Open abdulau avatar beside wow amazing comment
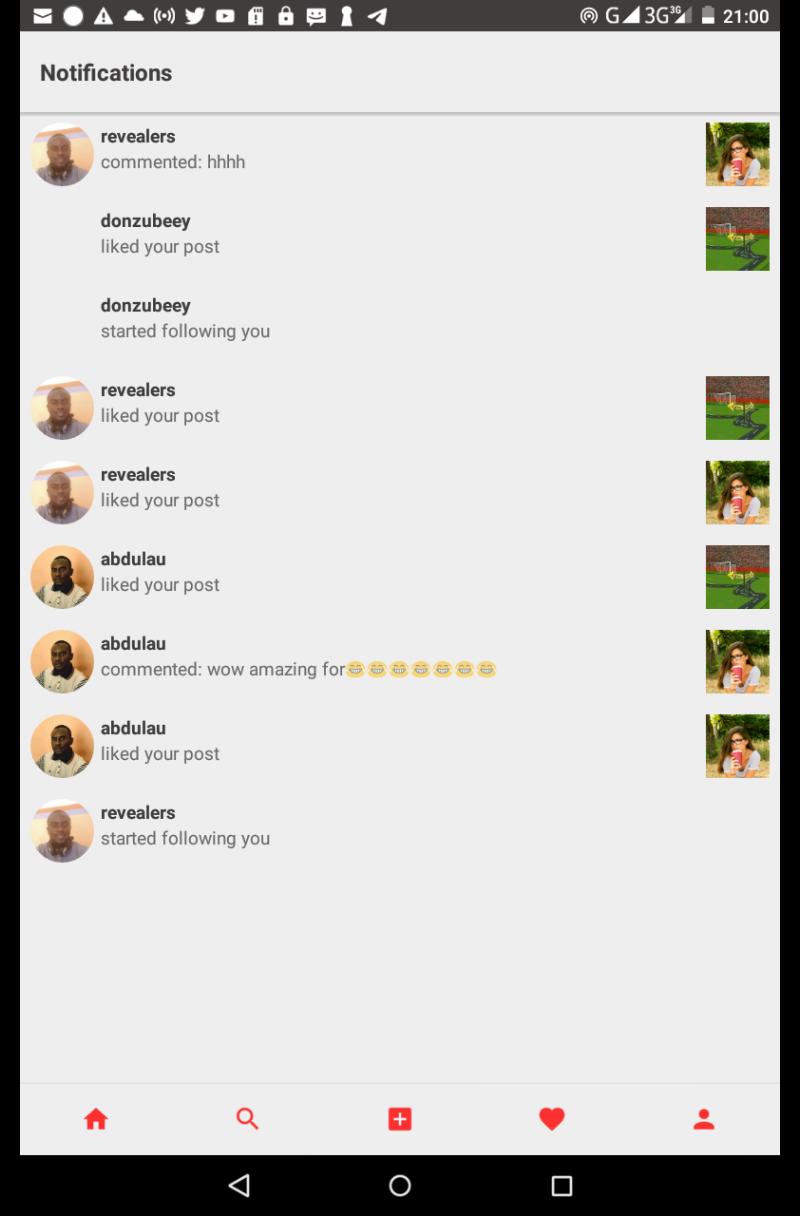 pyautogui.click(x=62, y=661)
